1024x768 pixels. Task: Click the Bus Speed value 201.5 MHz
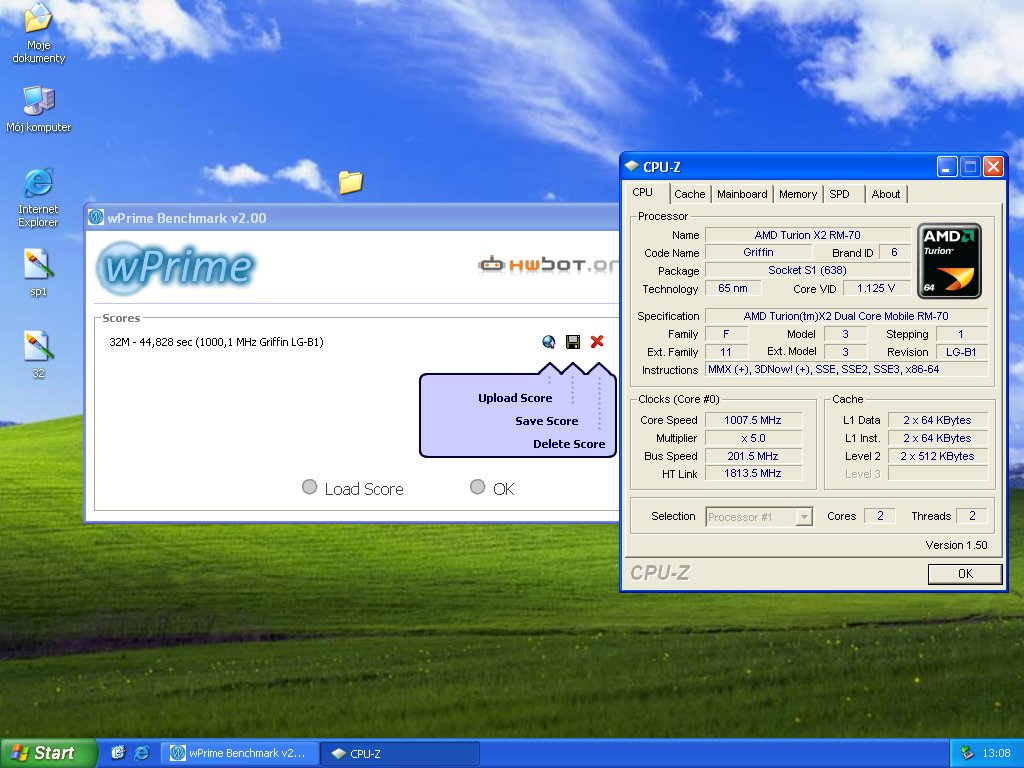[x=753, y=456]
